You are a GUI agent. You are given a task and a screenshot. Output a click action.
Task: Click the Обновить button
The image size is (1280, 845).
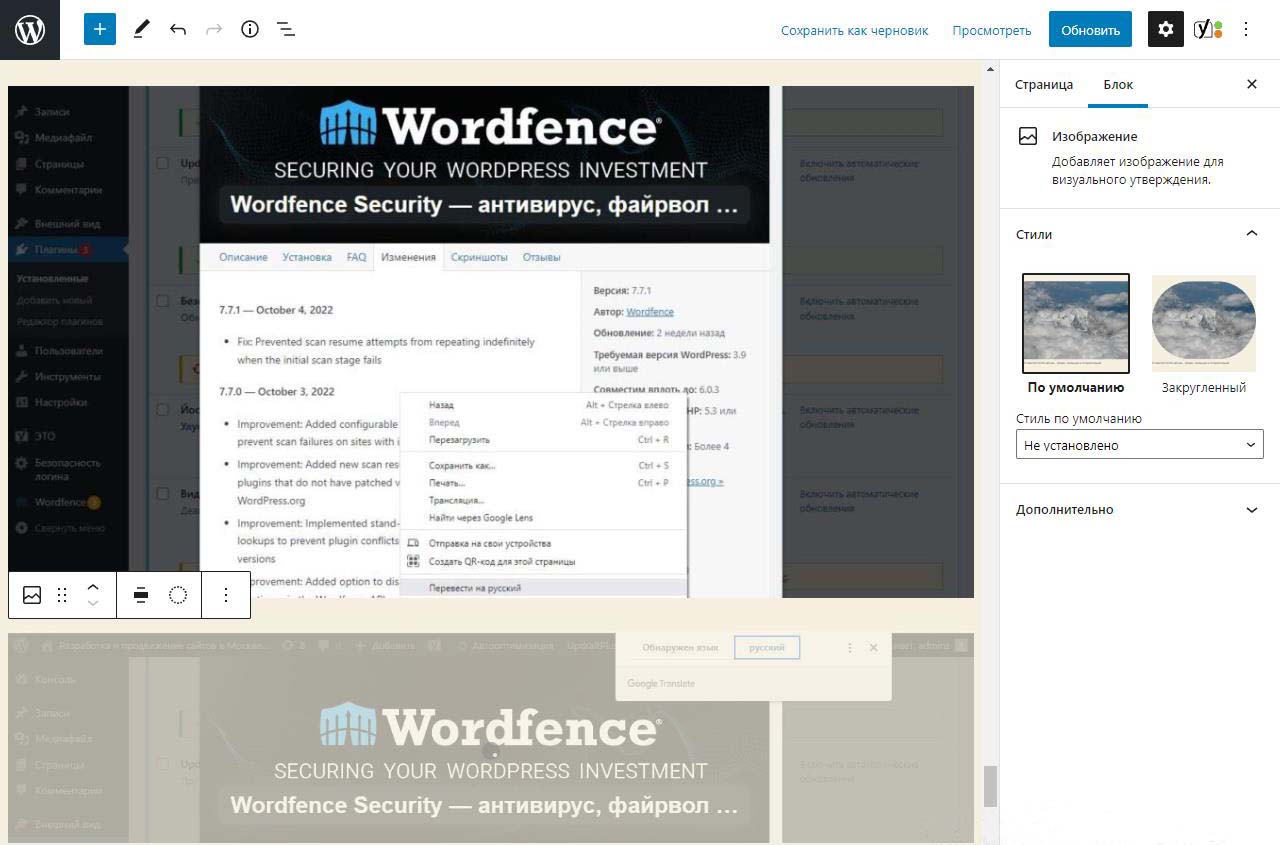(1090, 30)
